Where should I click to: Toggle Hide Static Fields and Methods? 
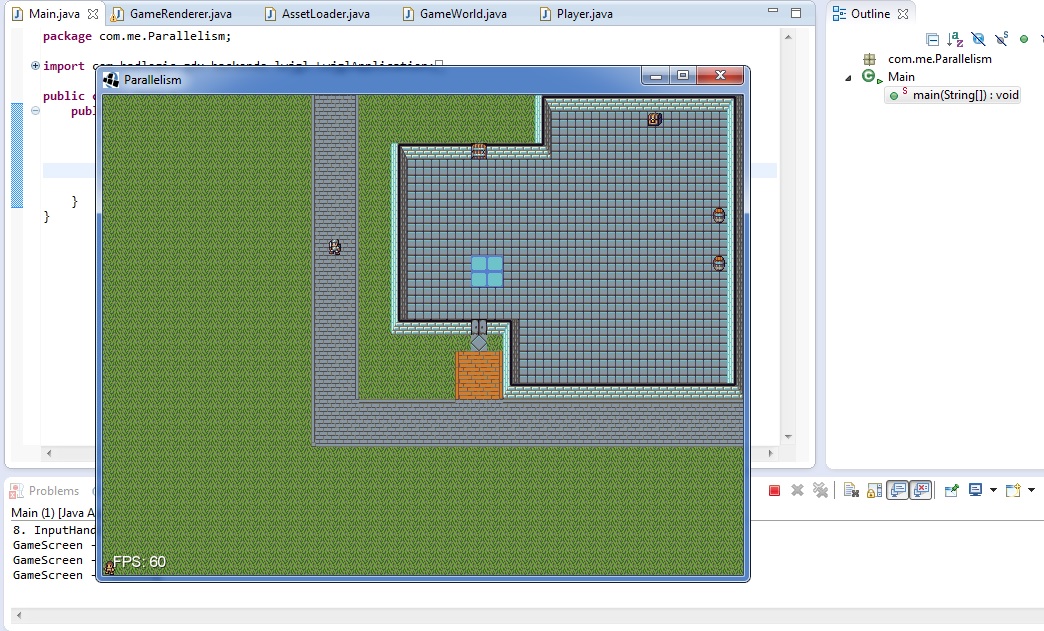point(1001,39)
